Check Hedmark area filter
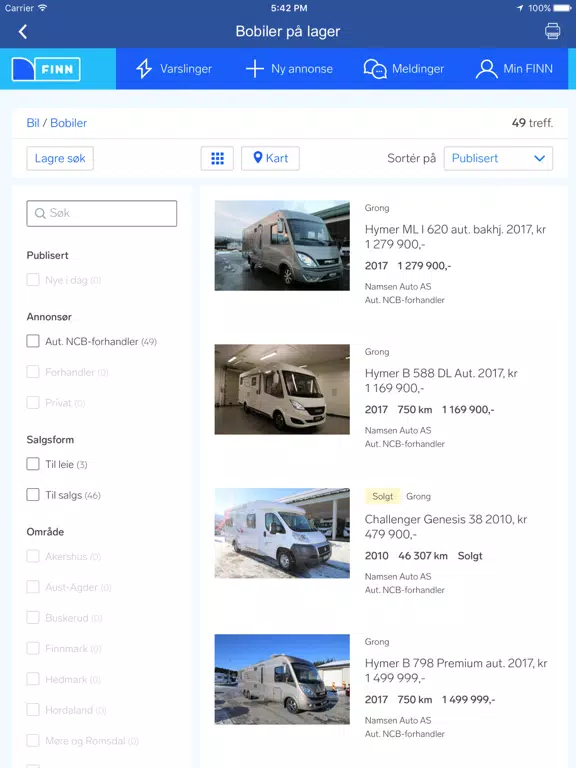Image resolution: width=576 pixels, height=768 pixels. (33, 679)
